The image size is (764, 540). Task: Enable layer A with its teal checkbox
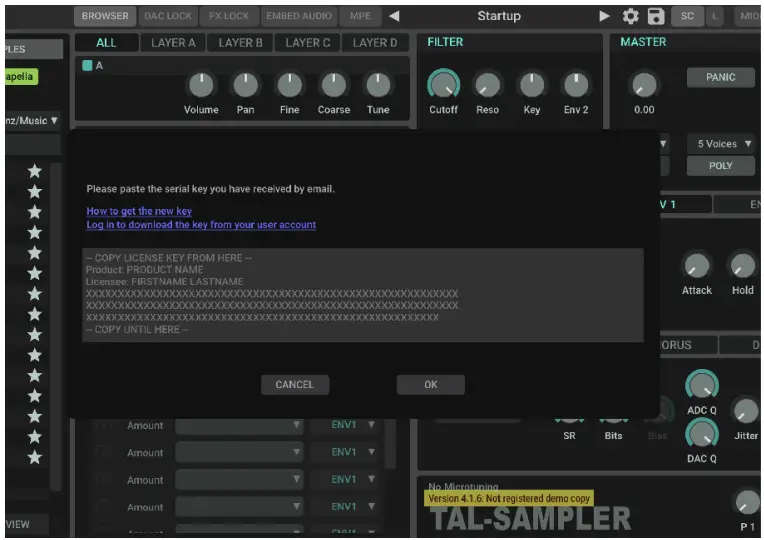[x=87, y=65]
